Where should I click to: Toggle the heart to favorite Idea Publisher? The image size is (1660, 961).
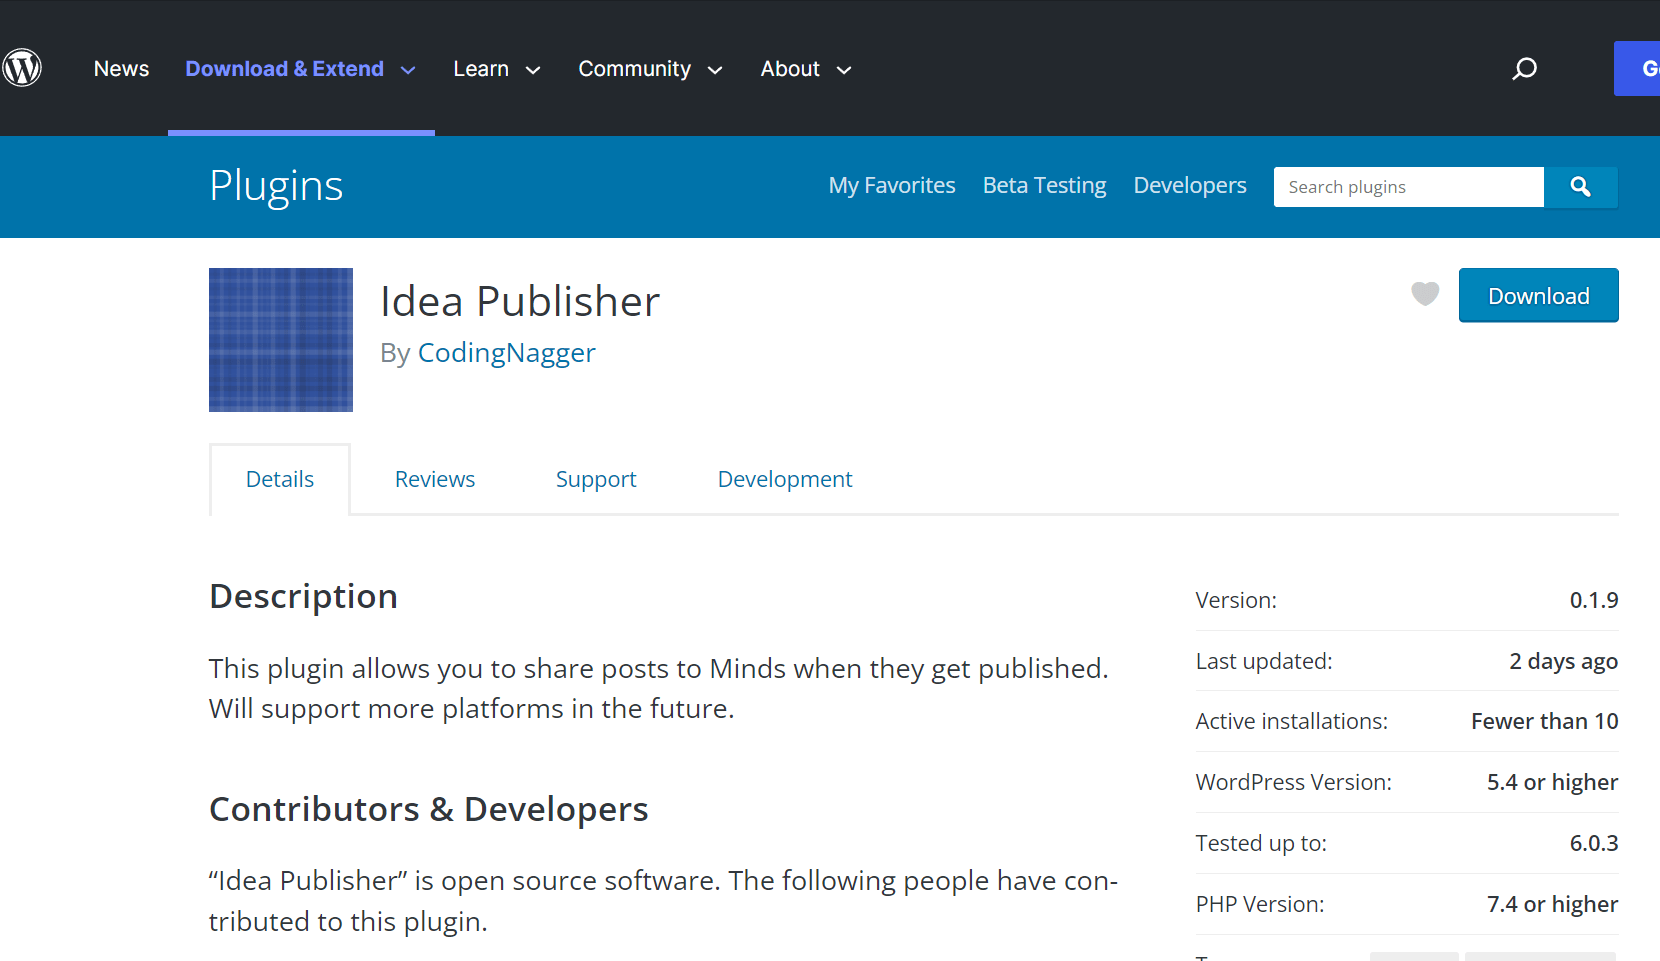click(1424, 294)
